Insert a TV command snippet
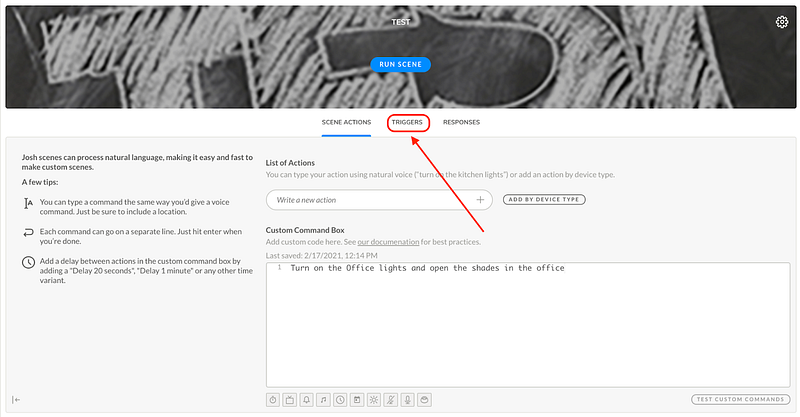 pyautogui.click(x=290, y=400)
